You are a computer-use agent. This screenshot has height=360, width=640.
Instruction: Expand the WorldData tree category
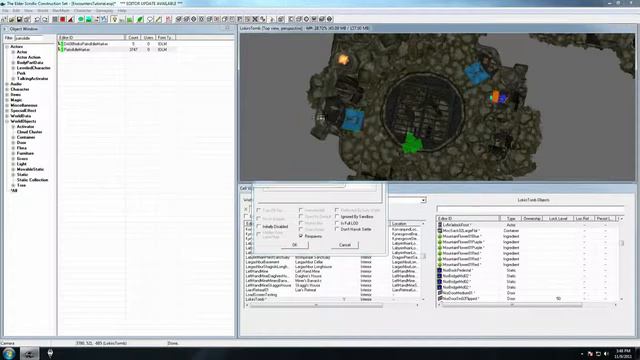[x=7, y=116]
